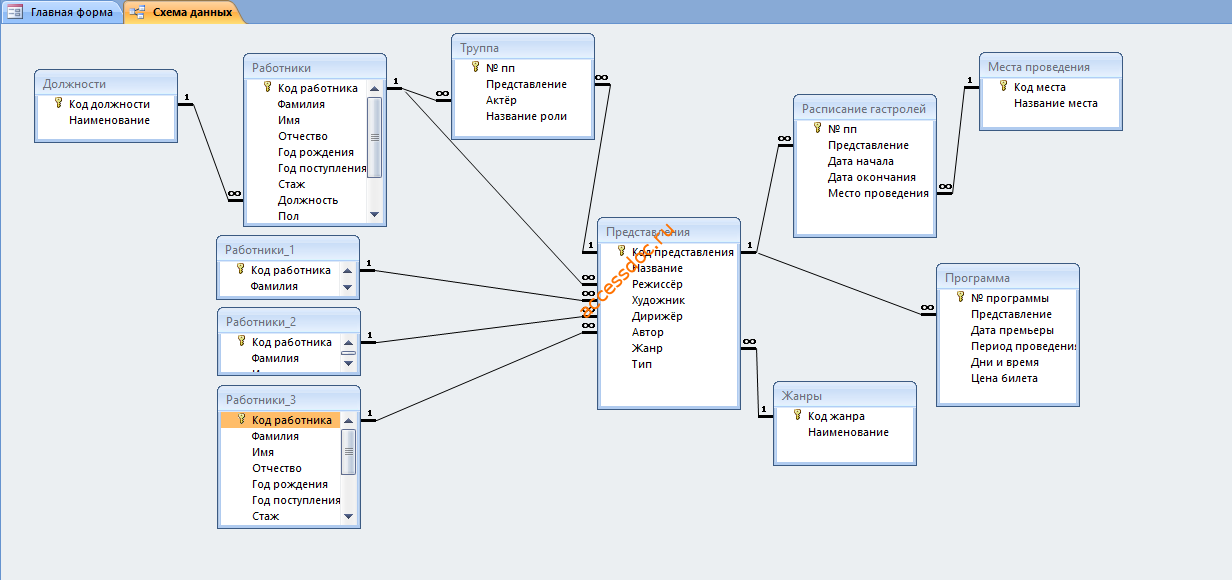Click the key icon in the Работники_2 table
The width and height of the screenshot is (1232, 580).
coord(241,341)
